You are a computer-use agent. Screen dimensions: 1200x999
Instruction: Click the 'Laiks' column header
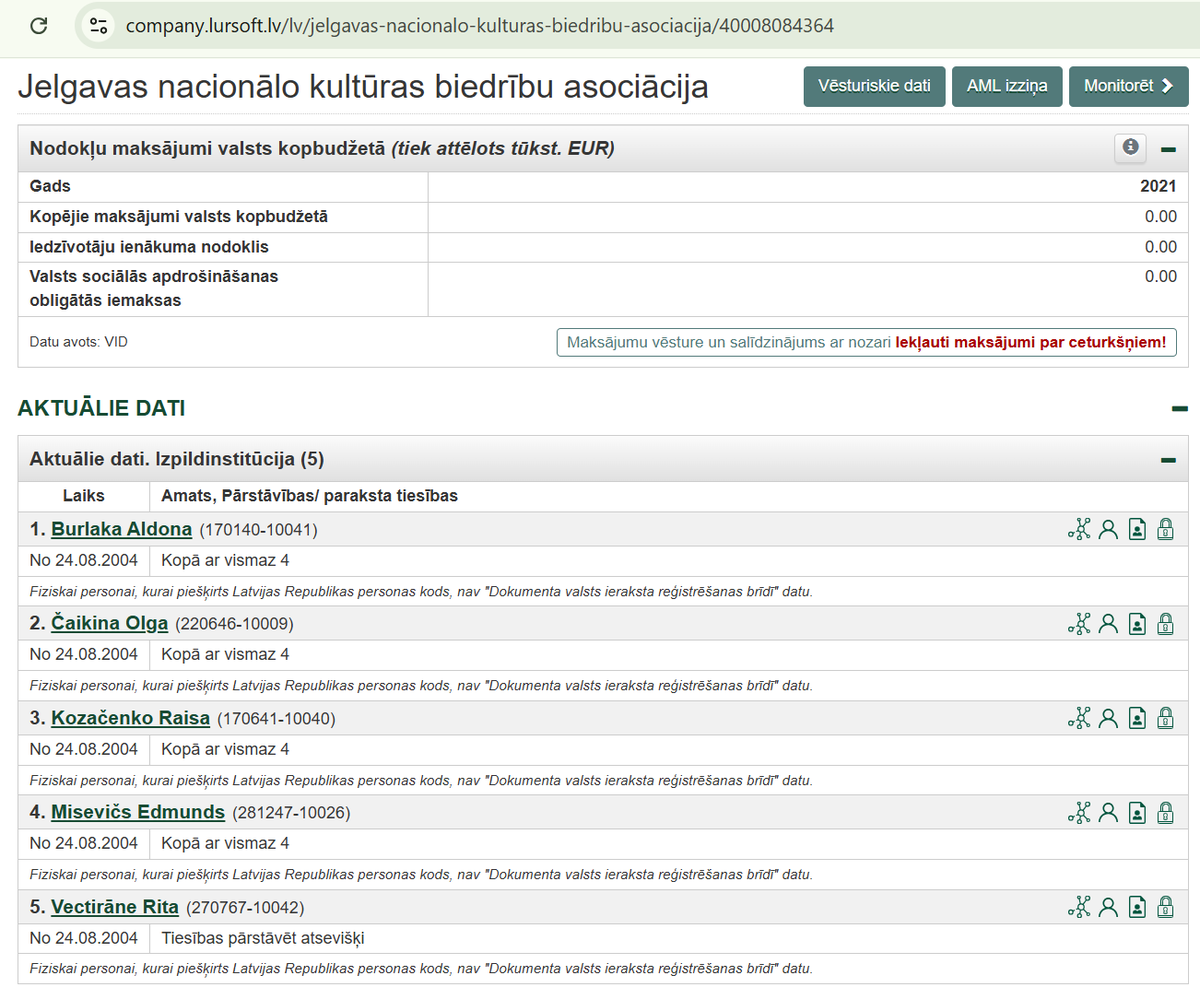(84, 496)
